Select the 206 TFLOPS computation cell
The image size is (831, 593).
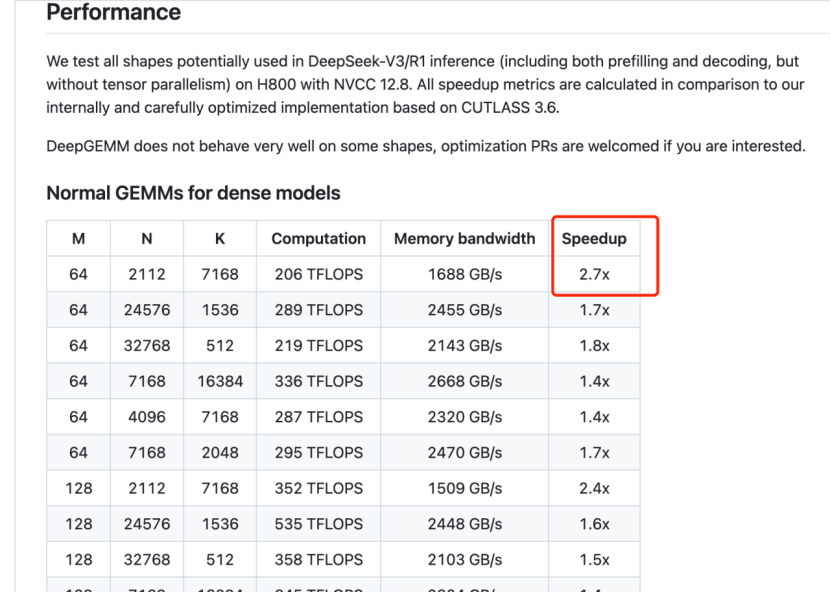(319, 274)
